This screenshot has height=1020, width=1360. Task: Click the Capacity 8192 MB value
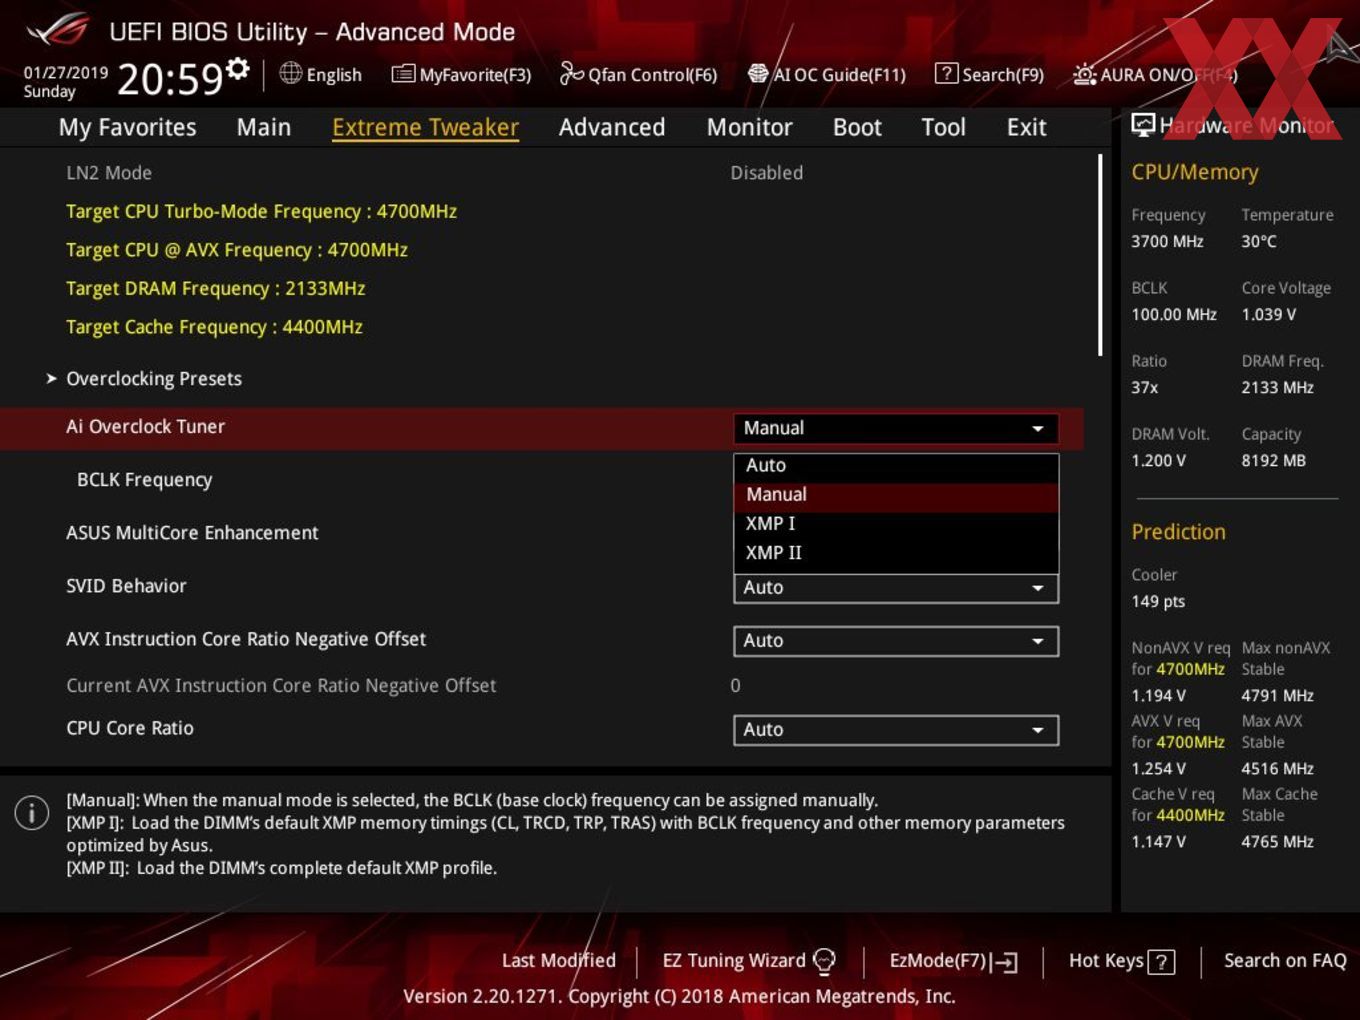pyautogui.click(x=1273, y=460)
